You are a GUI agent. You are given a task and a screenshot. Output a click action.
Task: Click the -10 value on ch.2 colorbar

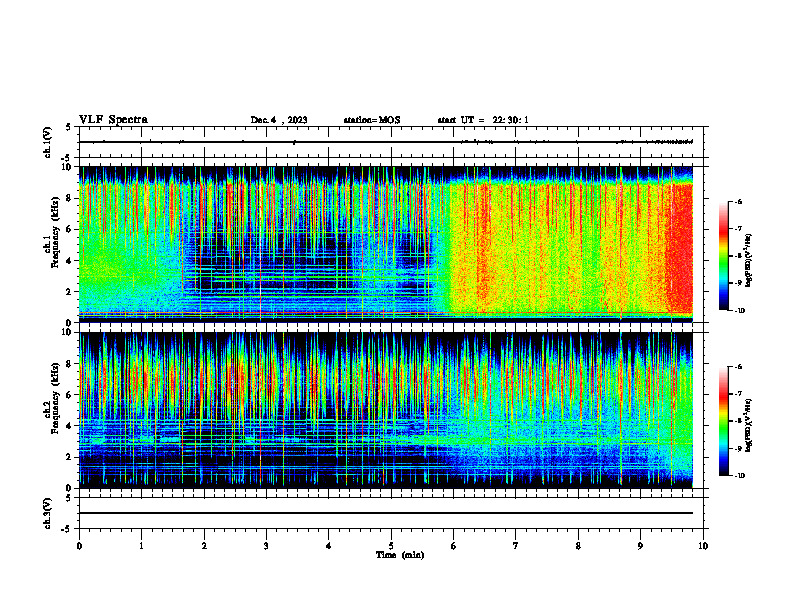(x=739, y=476)
